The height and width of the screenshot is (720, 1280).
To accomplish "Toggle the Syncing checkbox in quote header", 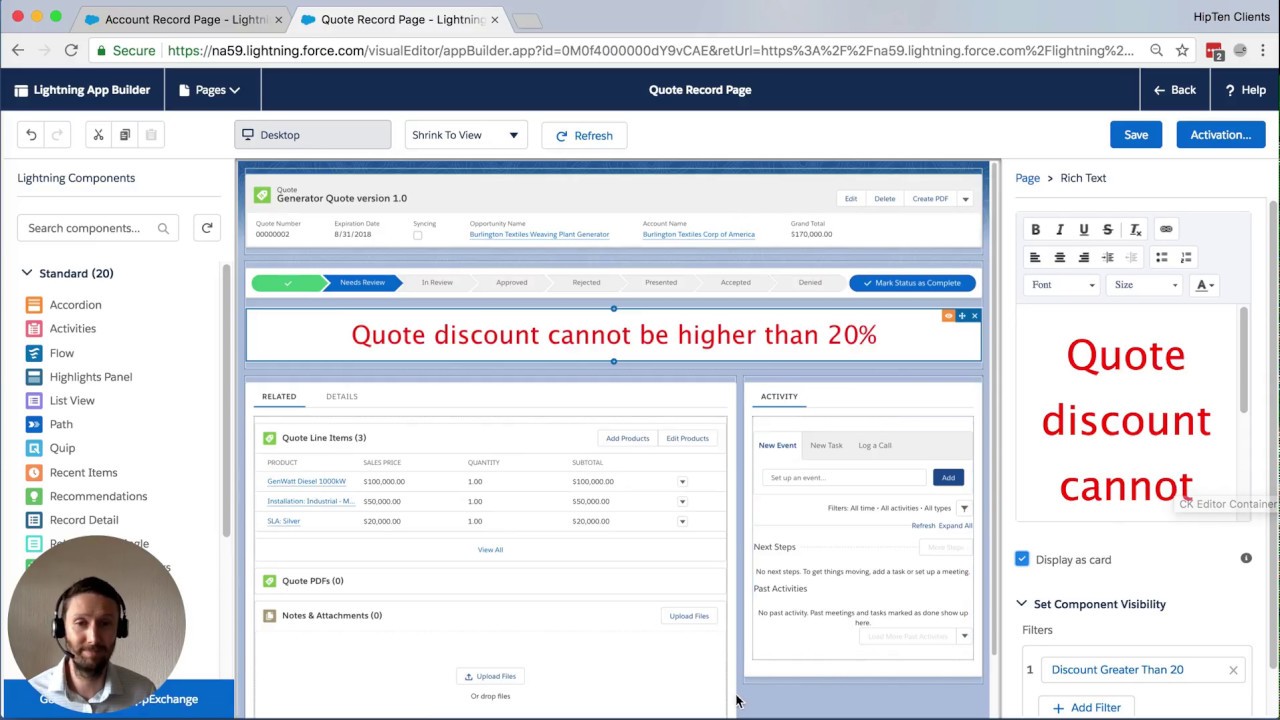I will (x=417, y=235).
